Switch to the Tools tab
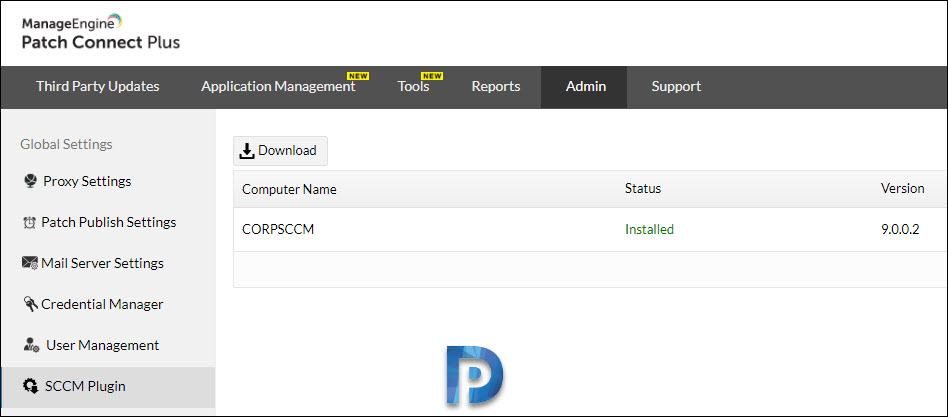The height and width of the screenshot is (417, 948). pos(414,86)
